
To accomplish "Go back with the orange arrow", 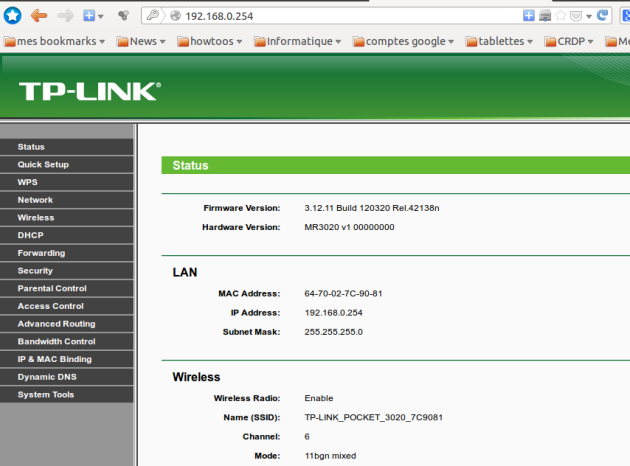I will pyautogui.click(x=39, y=15).
